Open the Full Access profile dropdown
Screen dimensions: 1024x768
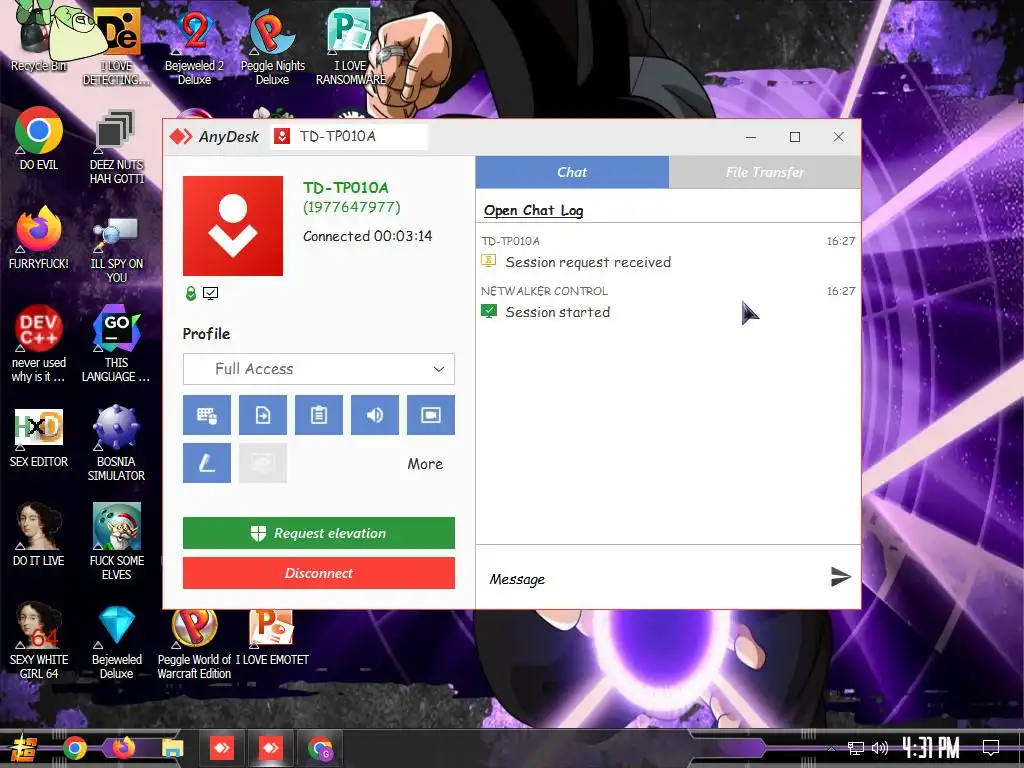[x=319, y=369]
